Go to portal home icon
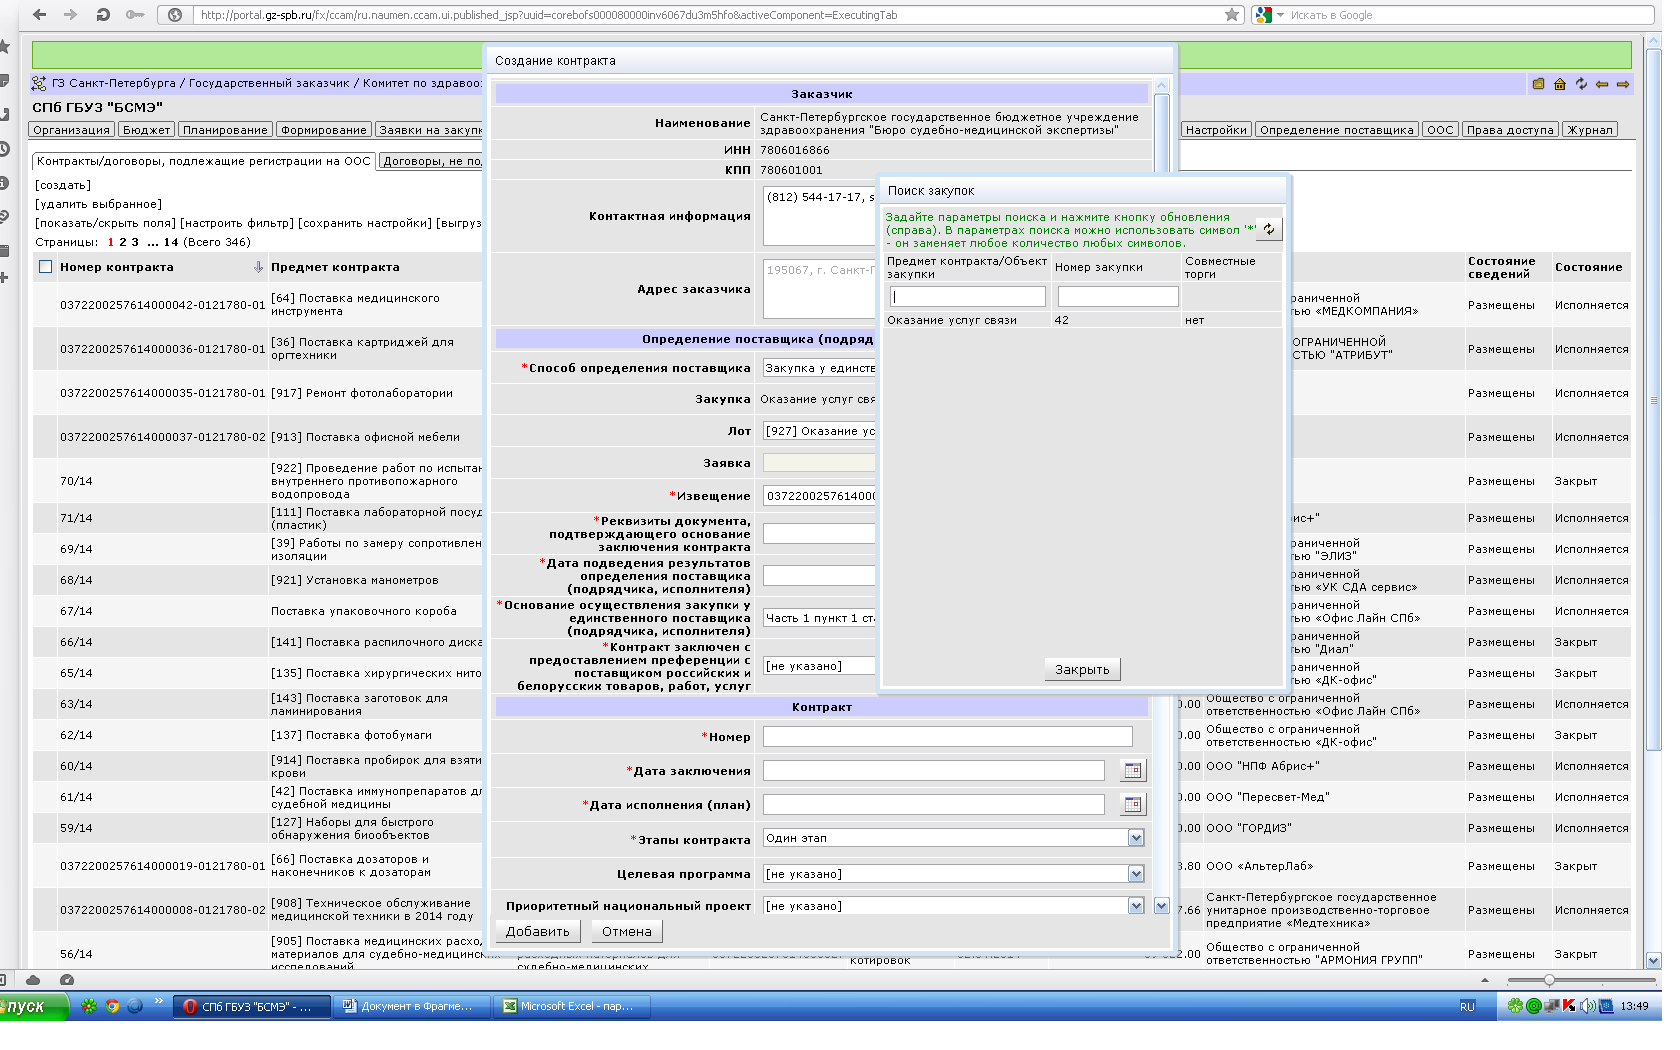1680x1050 pixels. click(1559, 84)
